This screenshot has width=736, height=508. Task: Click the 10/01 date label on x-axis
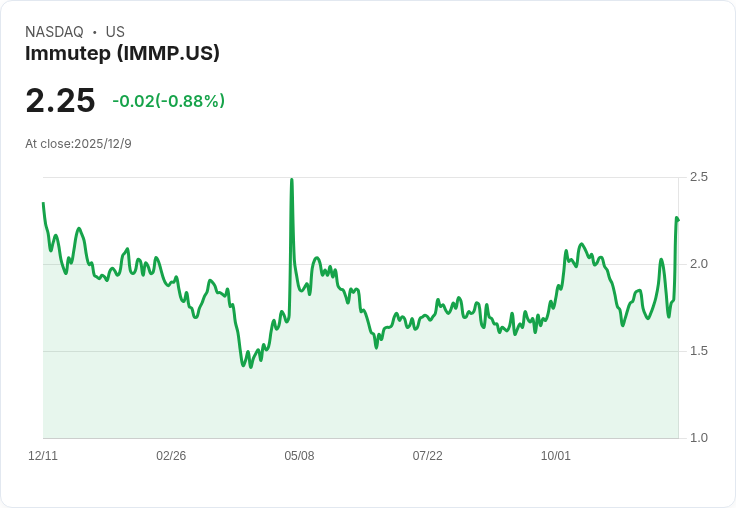coord(556,456)
